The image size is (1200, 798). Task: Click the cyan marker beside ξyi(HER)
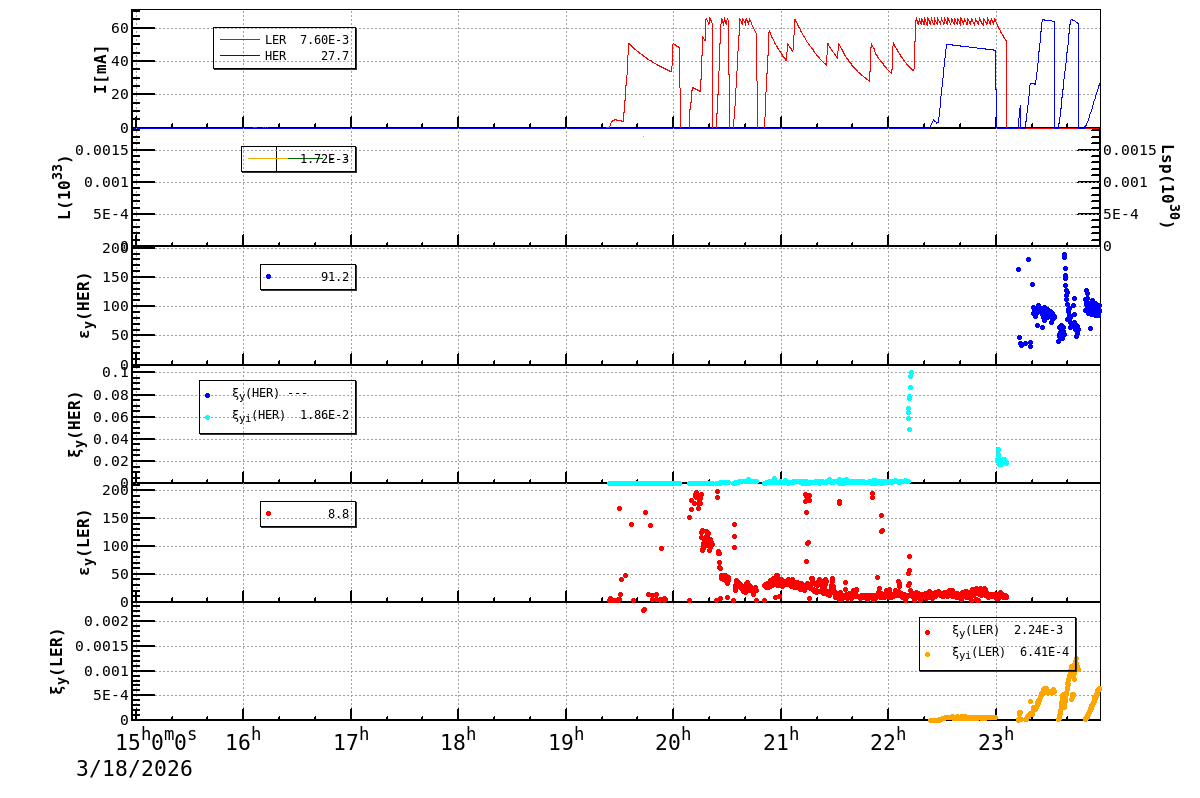coord(207,417)
